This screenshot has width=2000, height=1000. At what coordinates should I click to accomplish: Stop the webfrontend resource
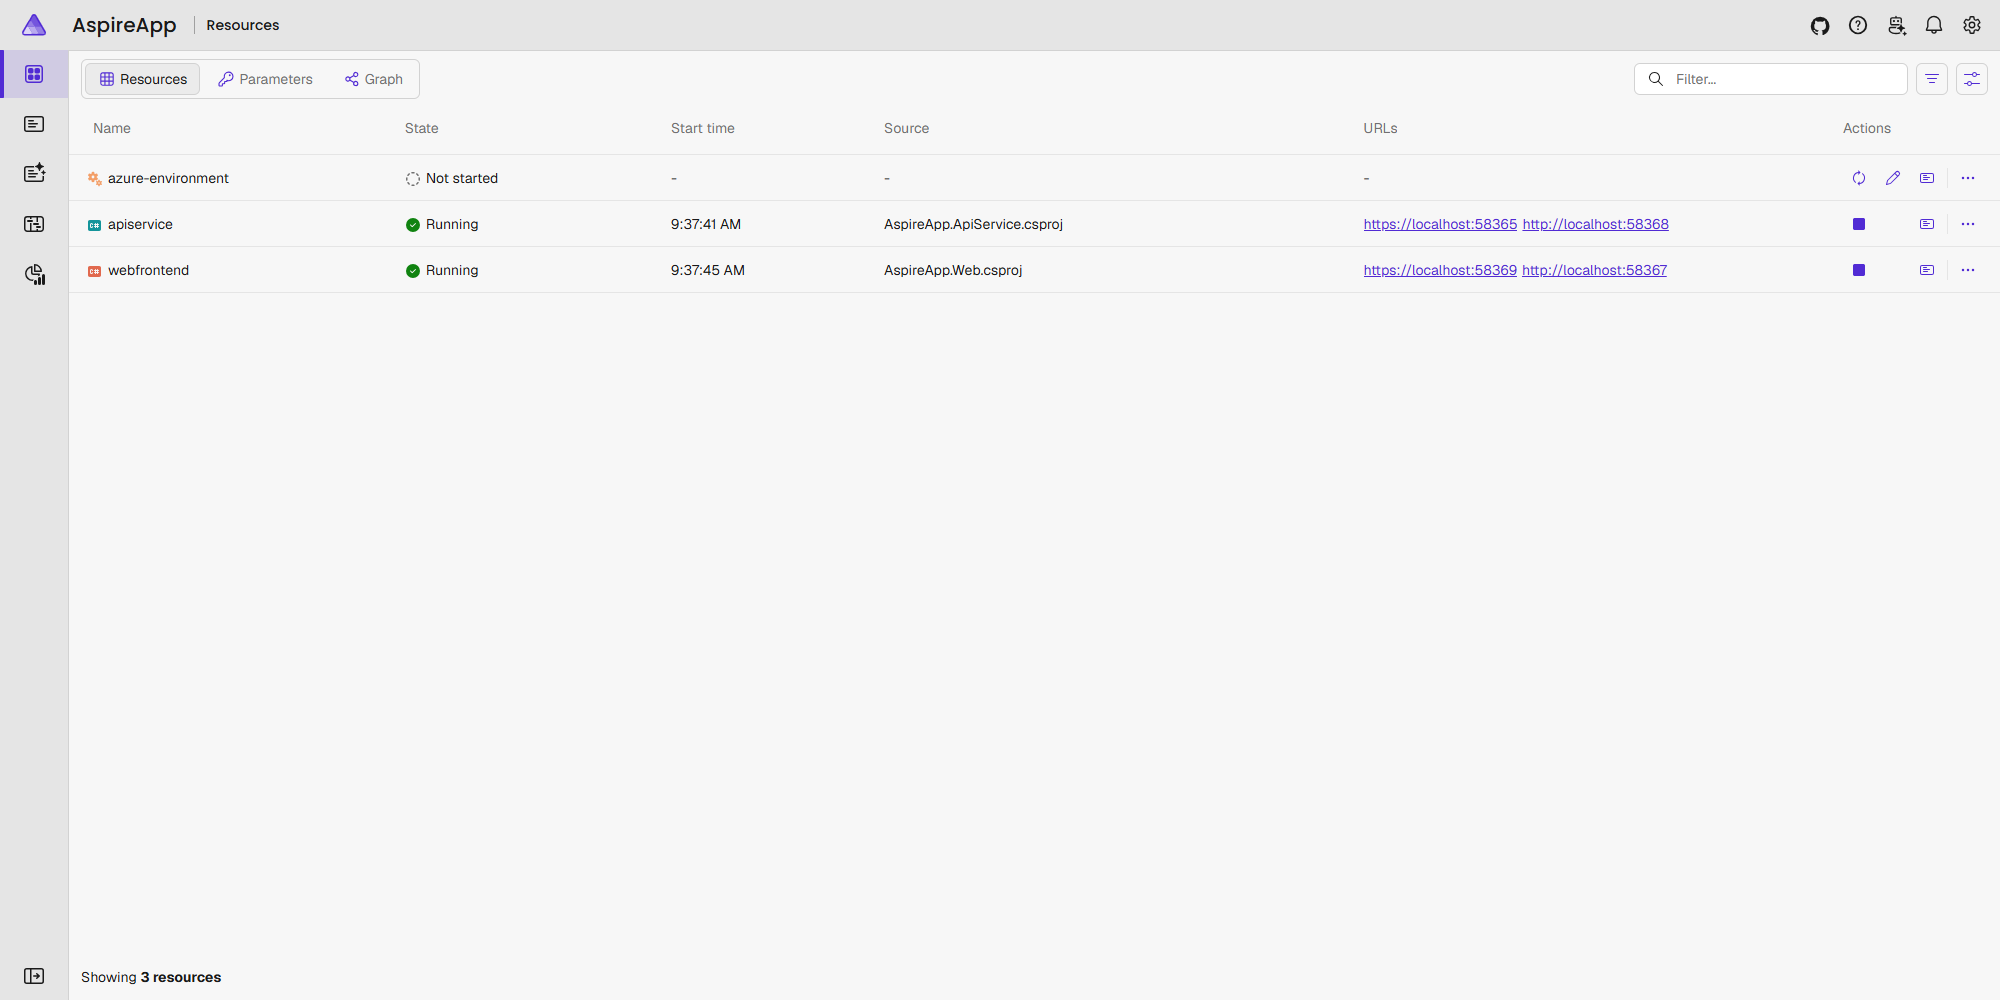click(1859, 270)
